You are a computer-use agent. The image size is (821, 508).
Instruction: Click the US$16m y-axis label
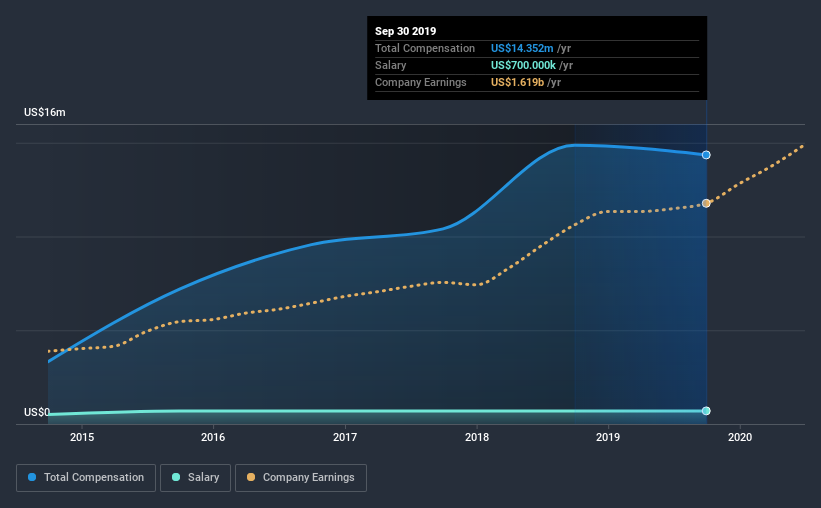45,113
